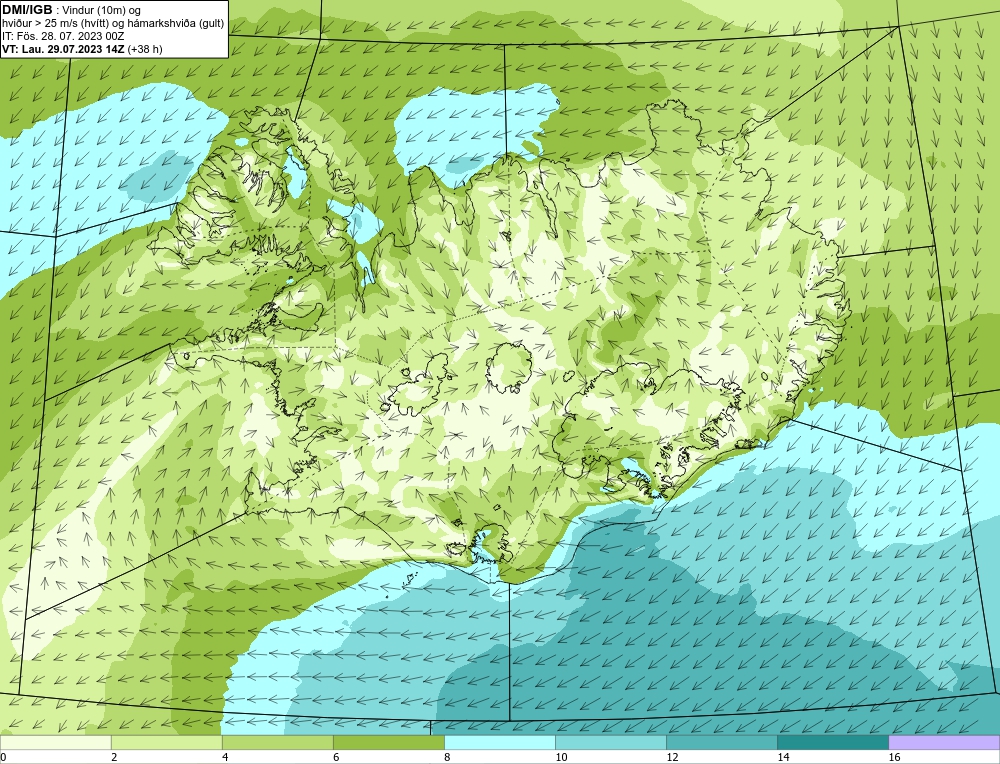The height and width of the screenshot is (764, 1000).
Task: Click the legend label '16'
Action: tap(894, 757)
